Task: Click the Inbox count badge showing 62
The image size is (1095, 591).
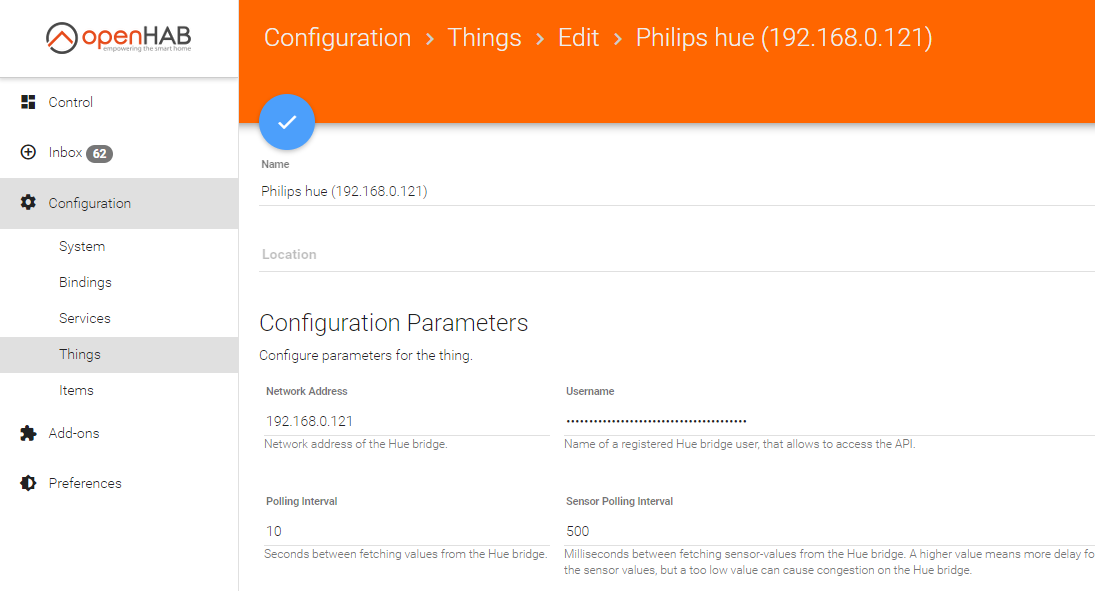Action: coord(100,154)
